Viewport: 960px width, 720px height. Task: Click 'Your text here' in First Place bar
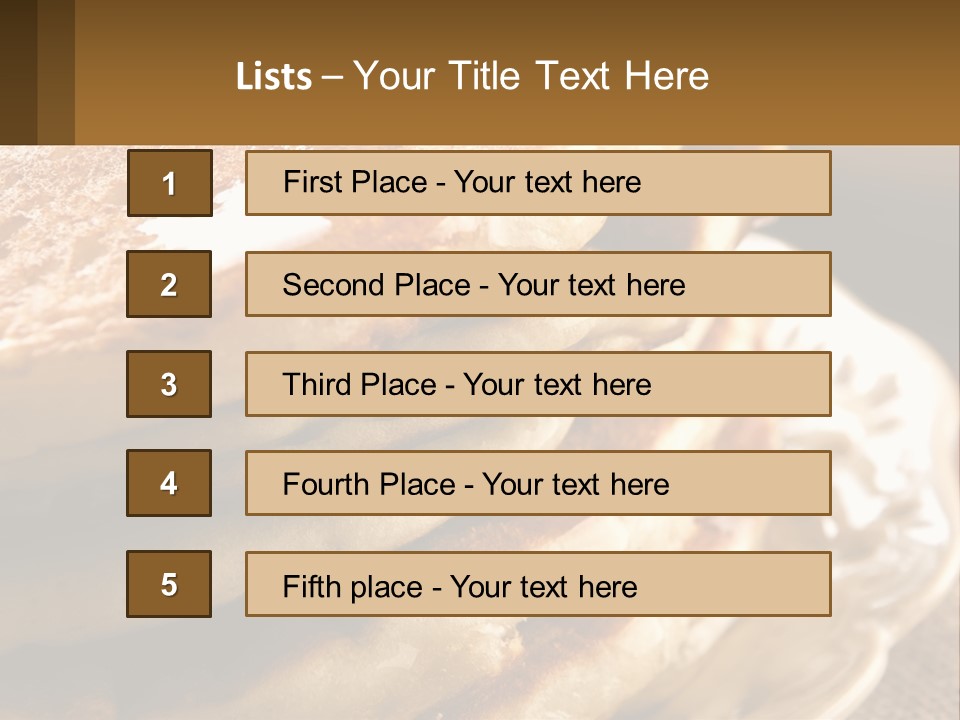click(547, 182)
